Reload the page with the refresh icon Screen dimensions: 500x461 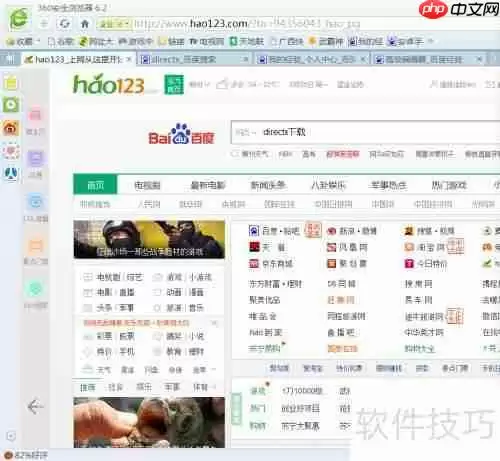click(64, 24)
